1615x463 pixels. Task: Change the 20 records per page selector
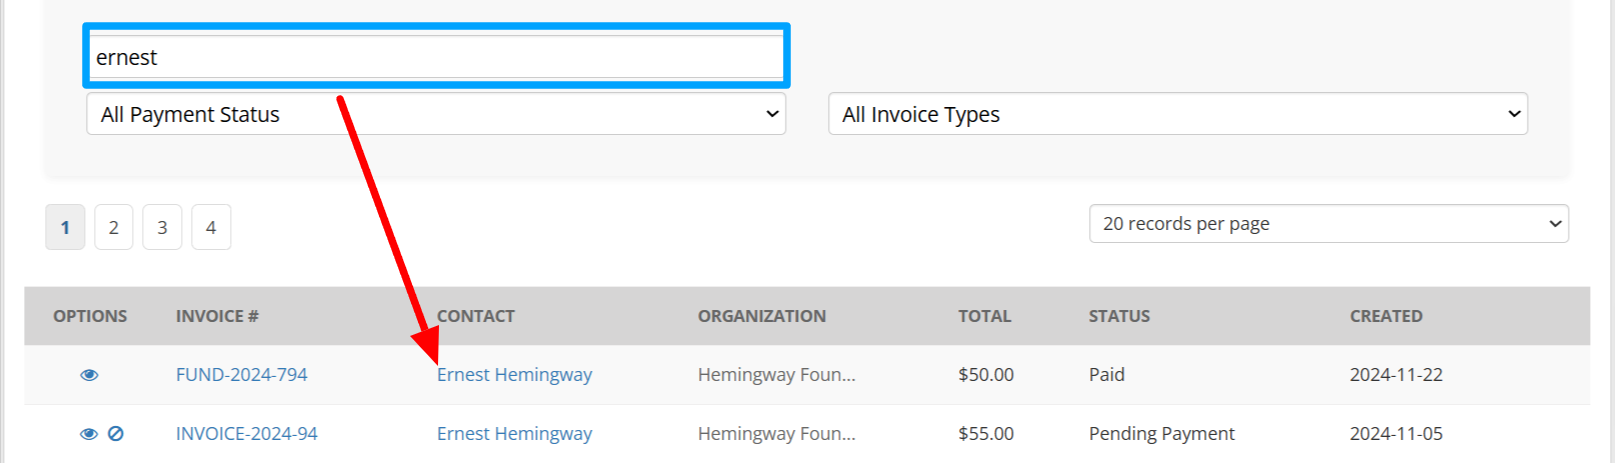click(x=1328, y=224)
